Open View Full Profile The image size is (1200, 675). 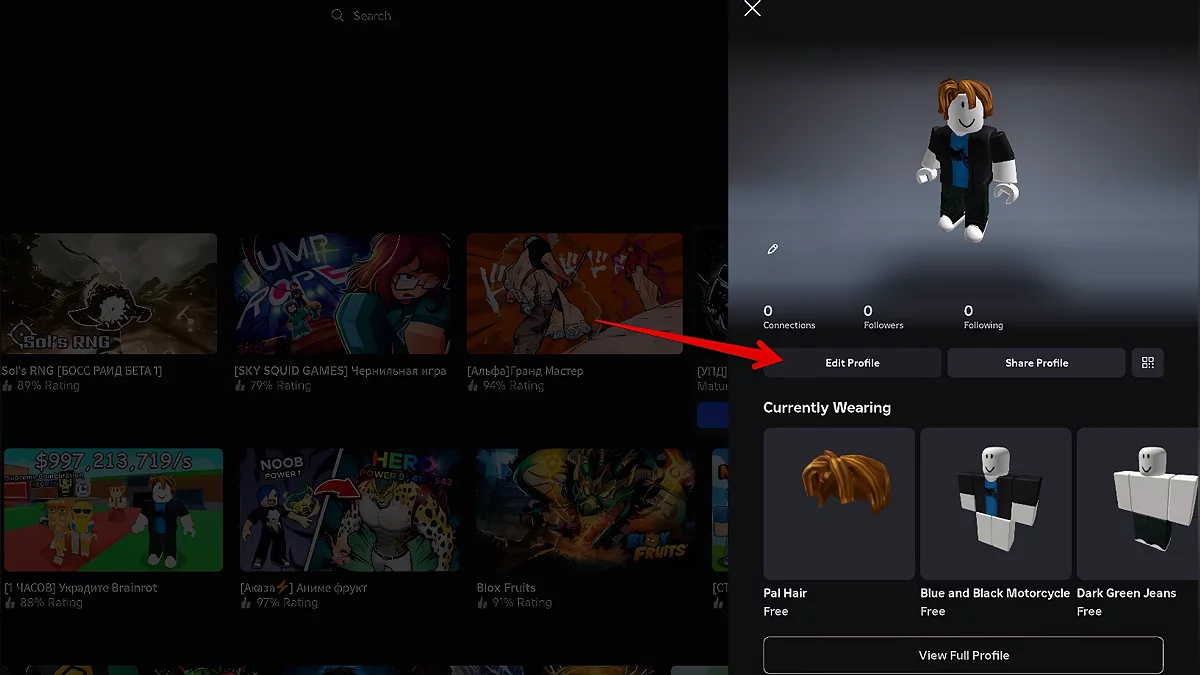pos(964,655)
